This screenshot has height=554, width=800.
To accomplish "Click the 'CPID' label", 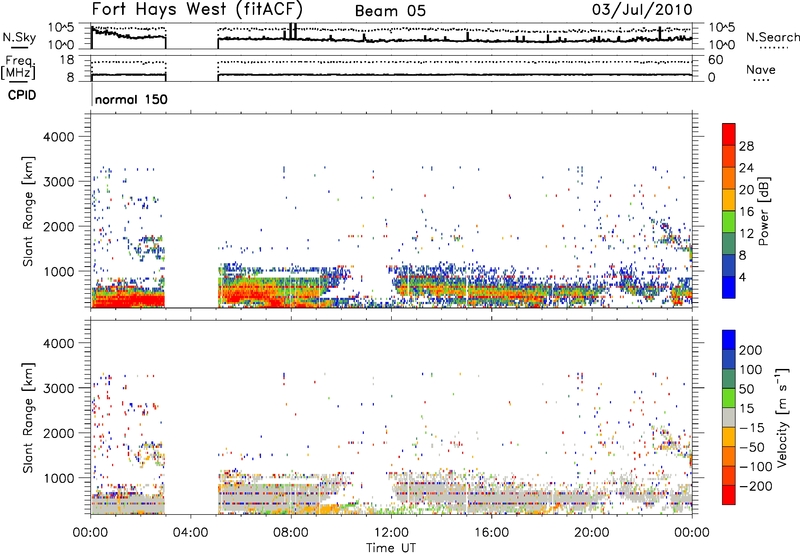I will (22, 95).
